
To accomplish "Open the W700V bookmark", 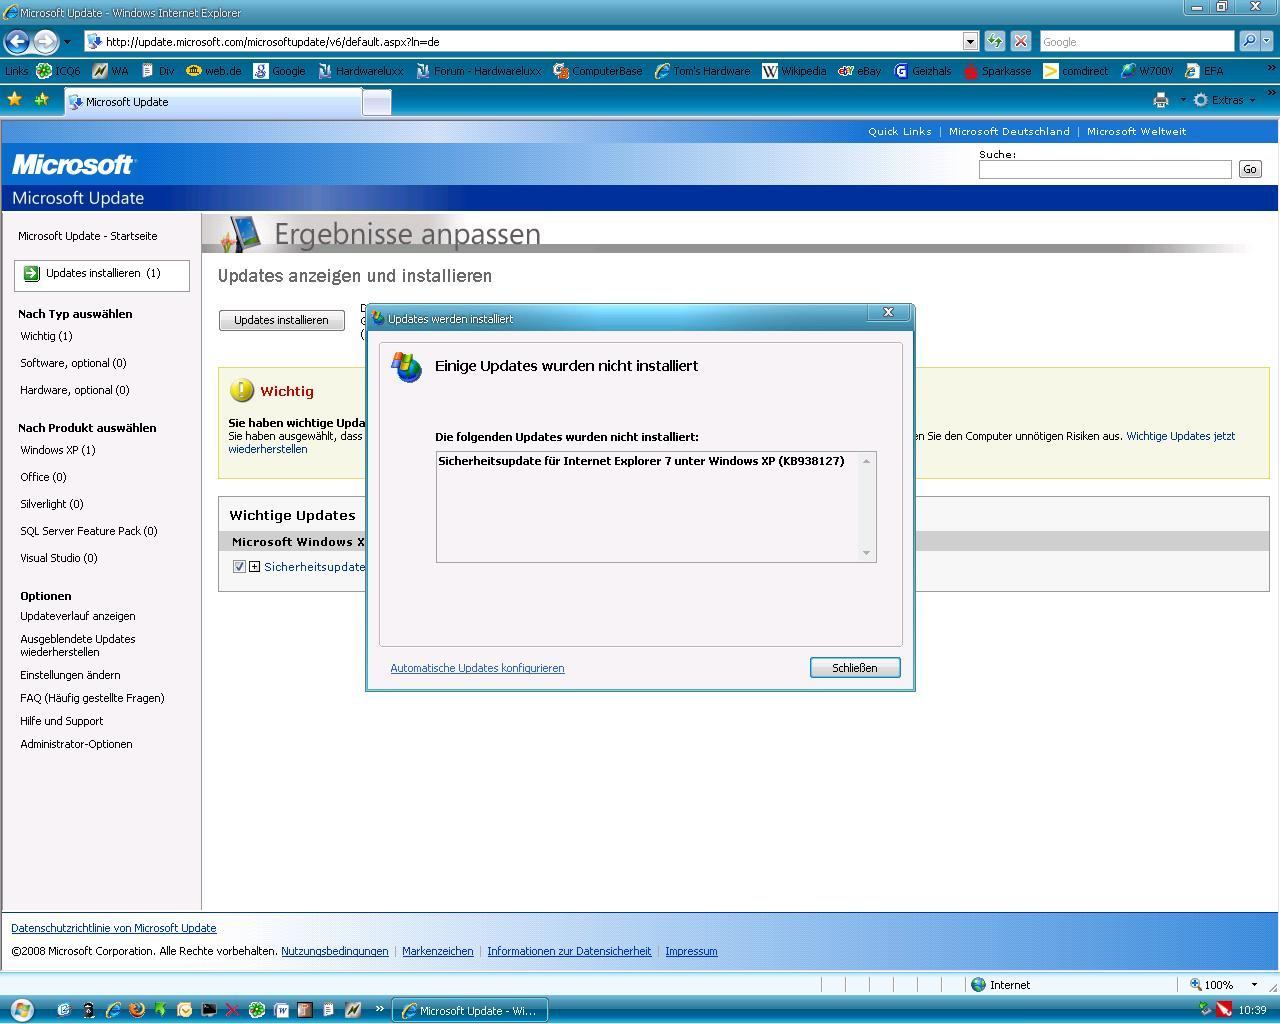I will tap(1147, 71).
